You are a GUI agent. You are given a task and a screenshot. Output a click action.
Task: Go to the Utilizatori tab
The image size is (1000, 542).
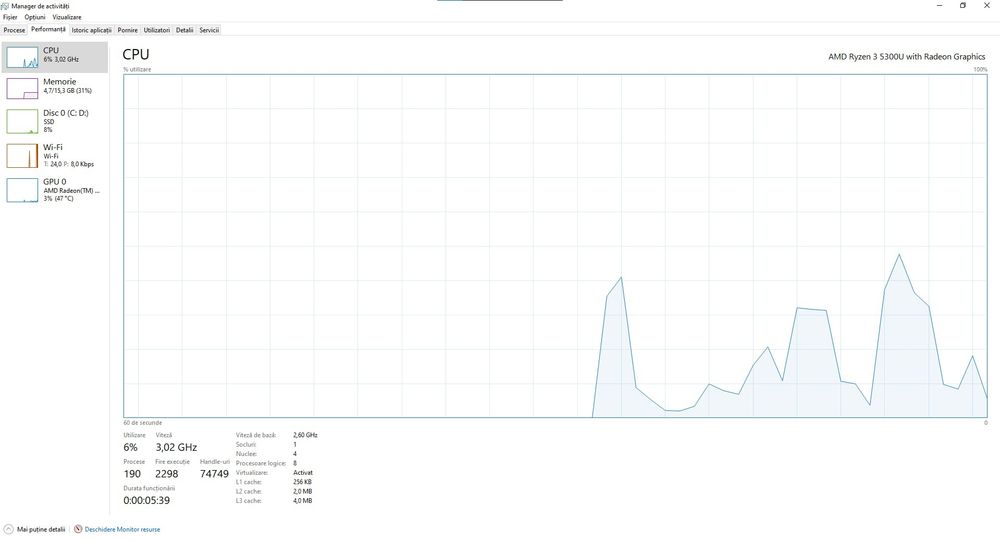157,30
